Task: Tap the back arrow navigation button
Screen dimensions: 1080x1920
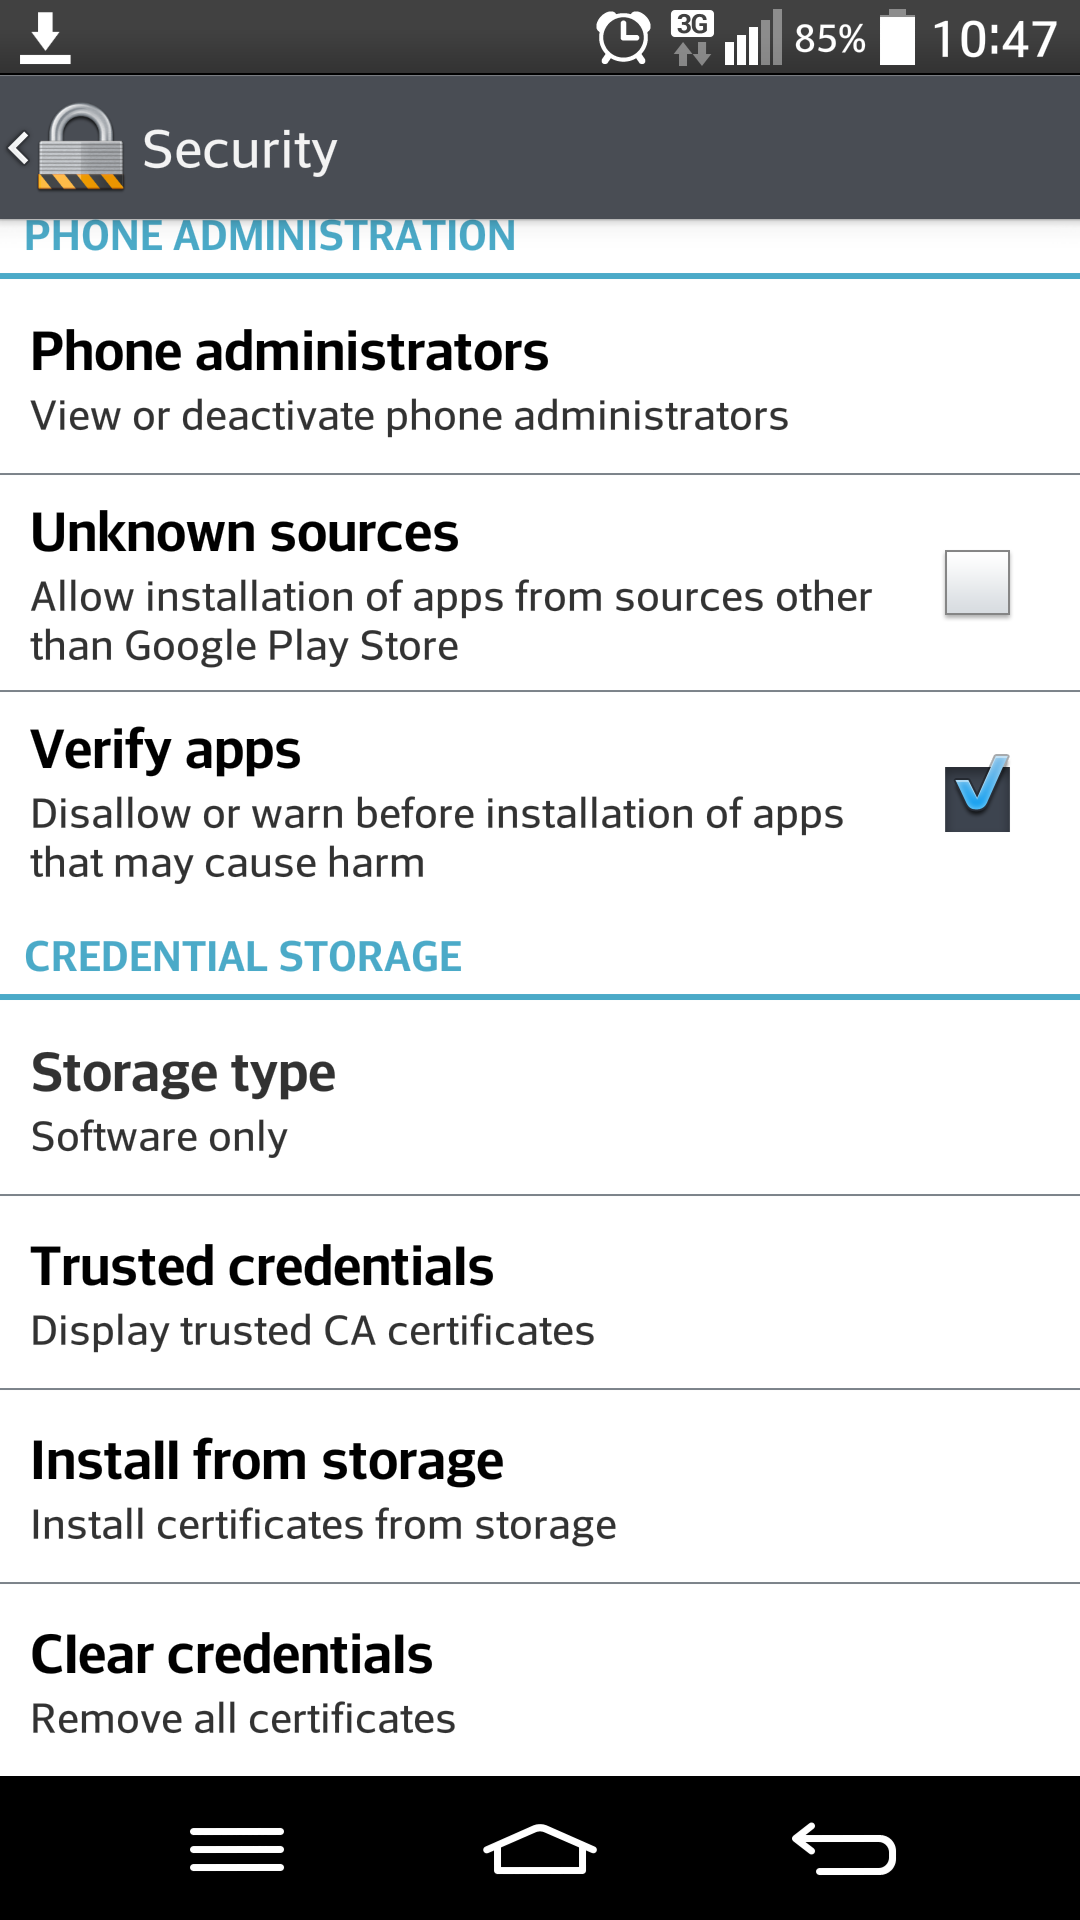Action: pos(843,1849)
